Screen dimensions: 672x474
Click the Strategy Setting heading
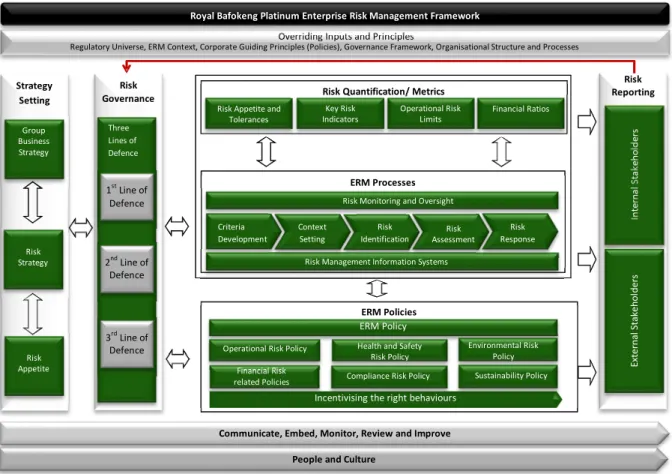click(x=34, y=93)
